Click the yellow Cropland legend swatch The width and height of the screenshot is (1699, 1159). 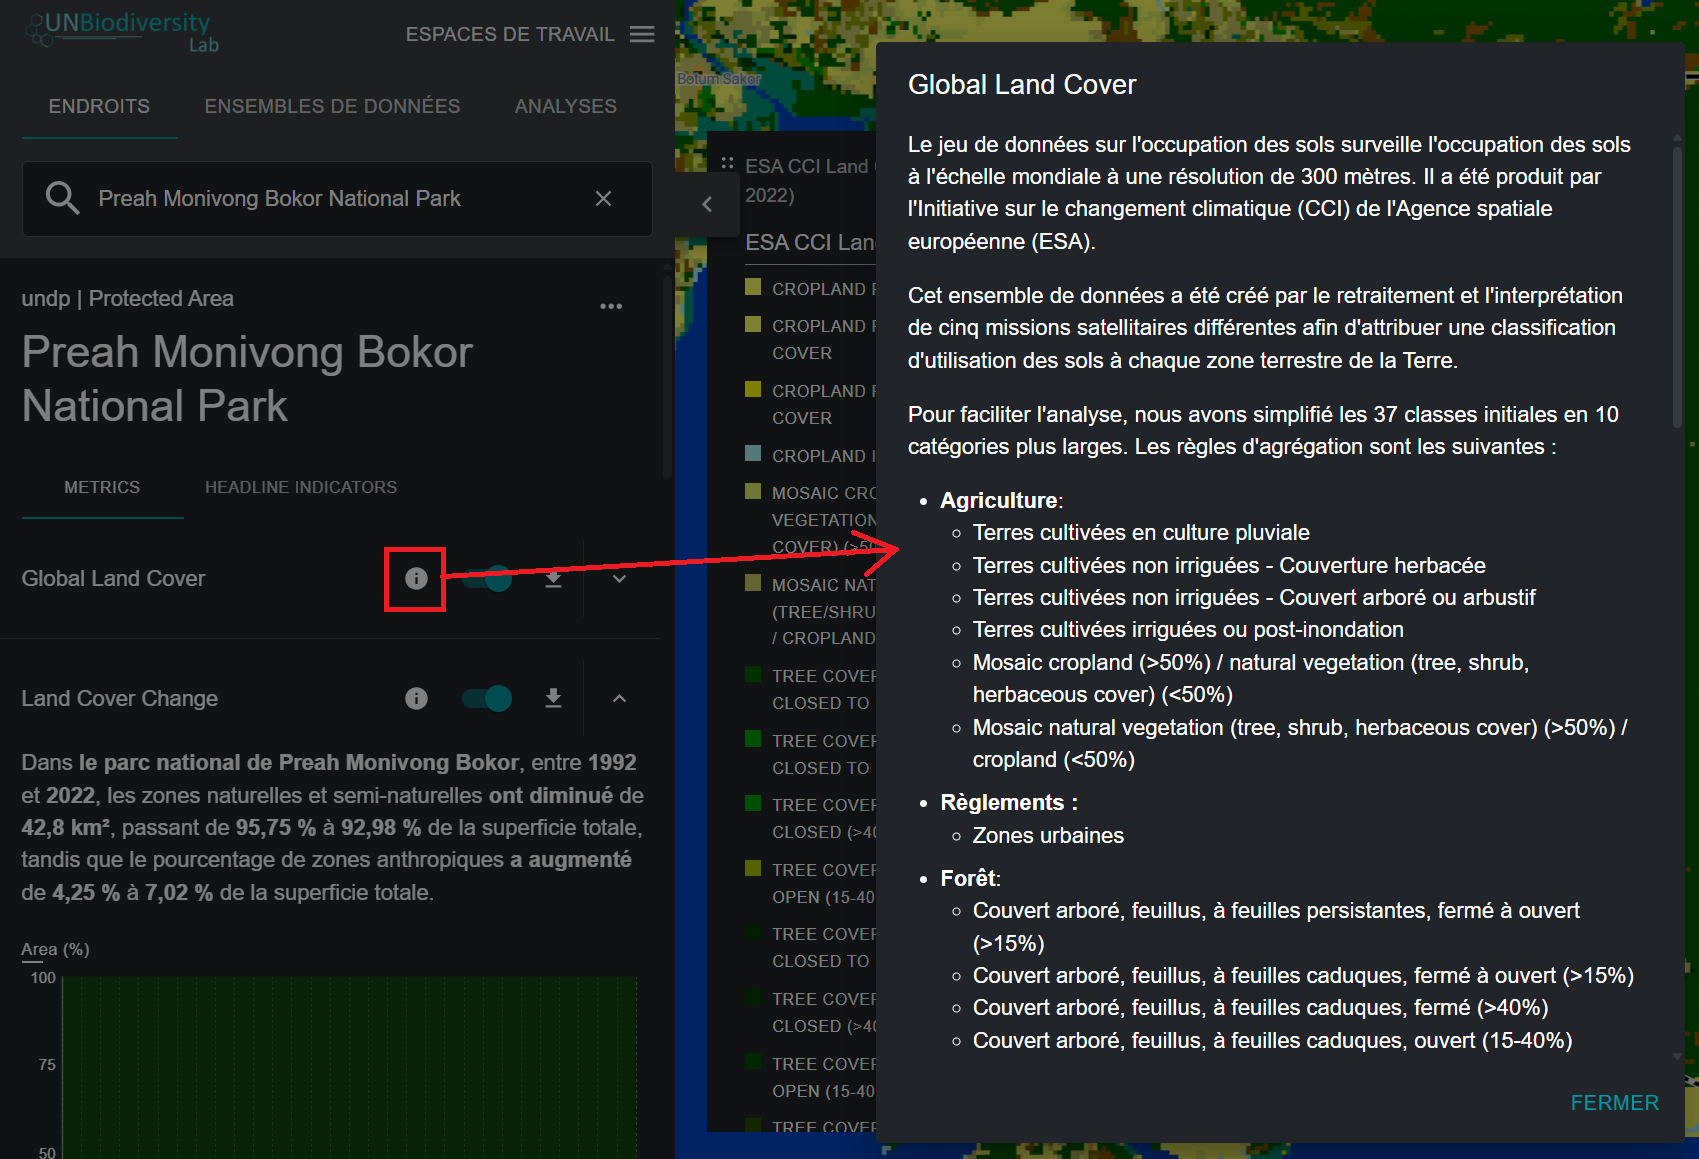coord(754,288)
